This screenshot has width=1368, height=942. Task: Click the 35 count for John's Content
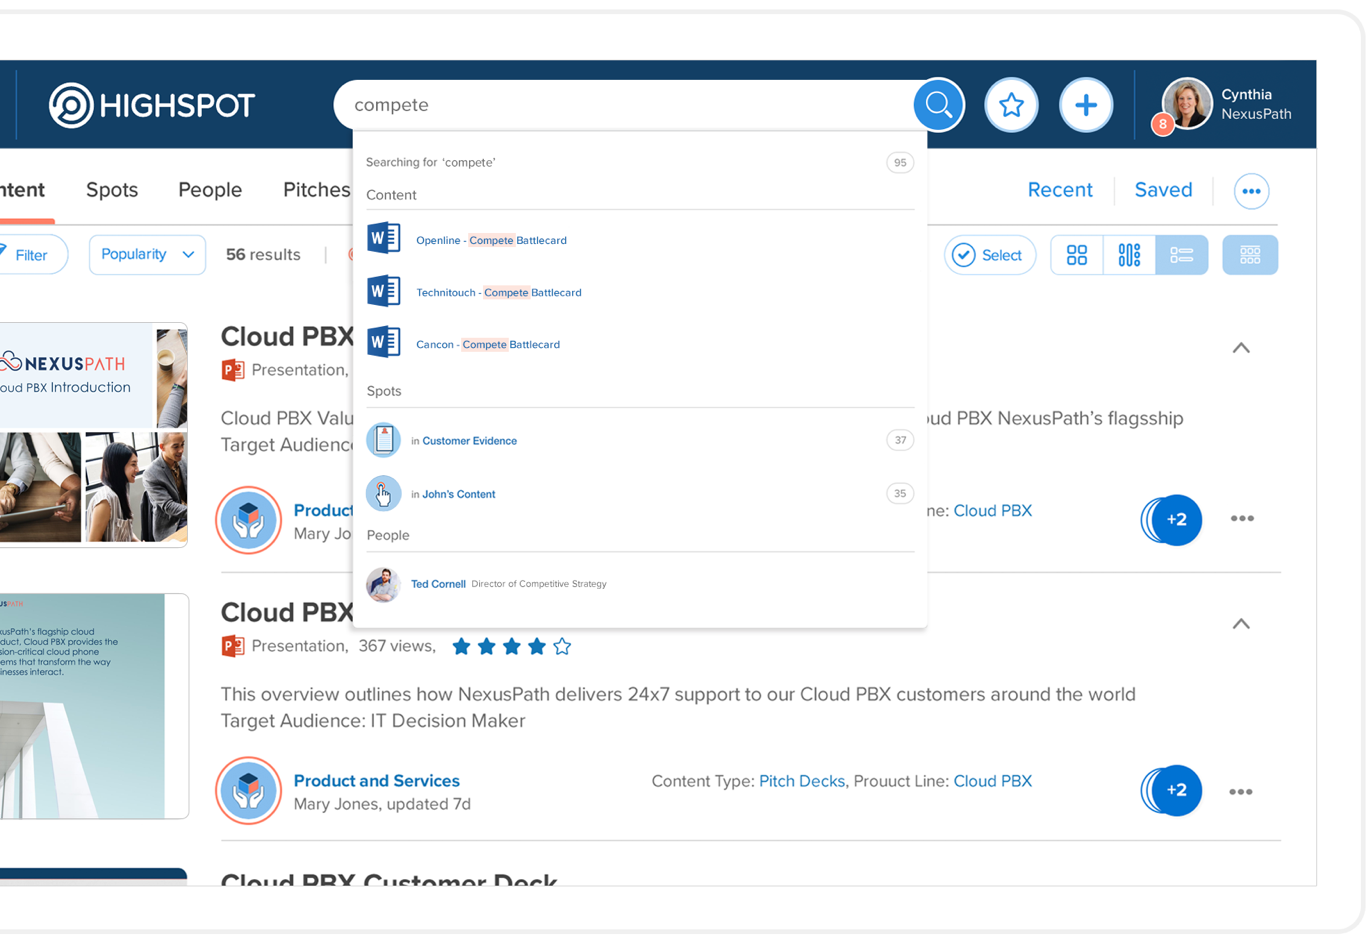(x=900, y=493)
